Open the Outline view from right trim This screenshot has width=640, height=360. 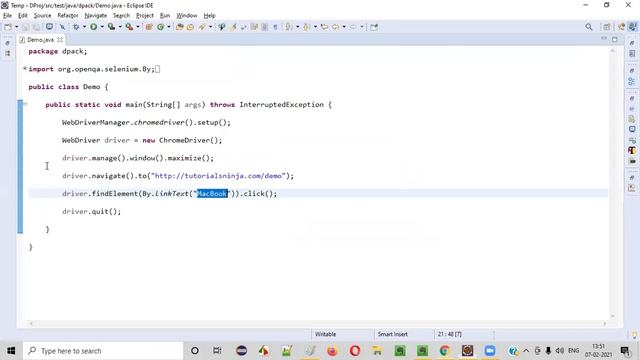tap(632, 81)
